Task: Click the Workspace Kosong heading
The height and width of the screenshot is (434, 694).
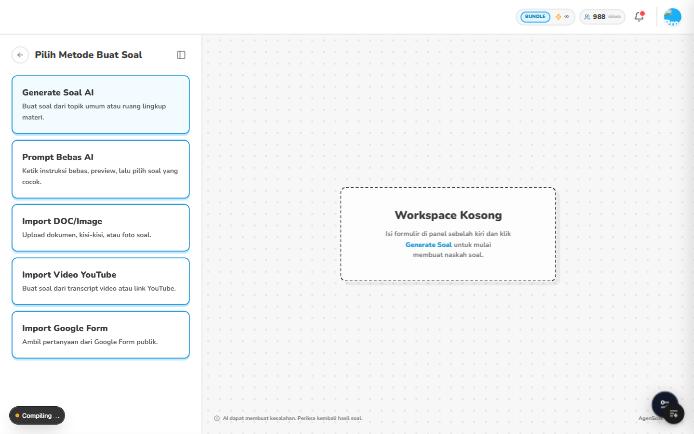Action: click(x=448, y=215)
